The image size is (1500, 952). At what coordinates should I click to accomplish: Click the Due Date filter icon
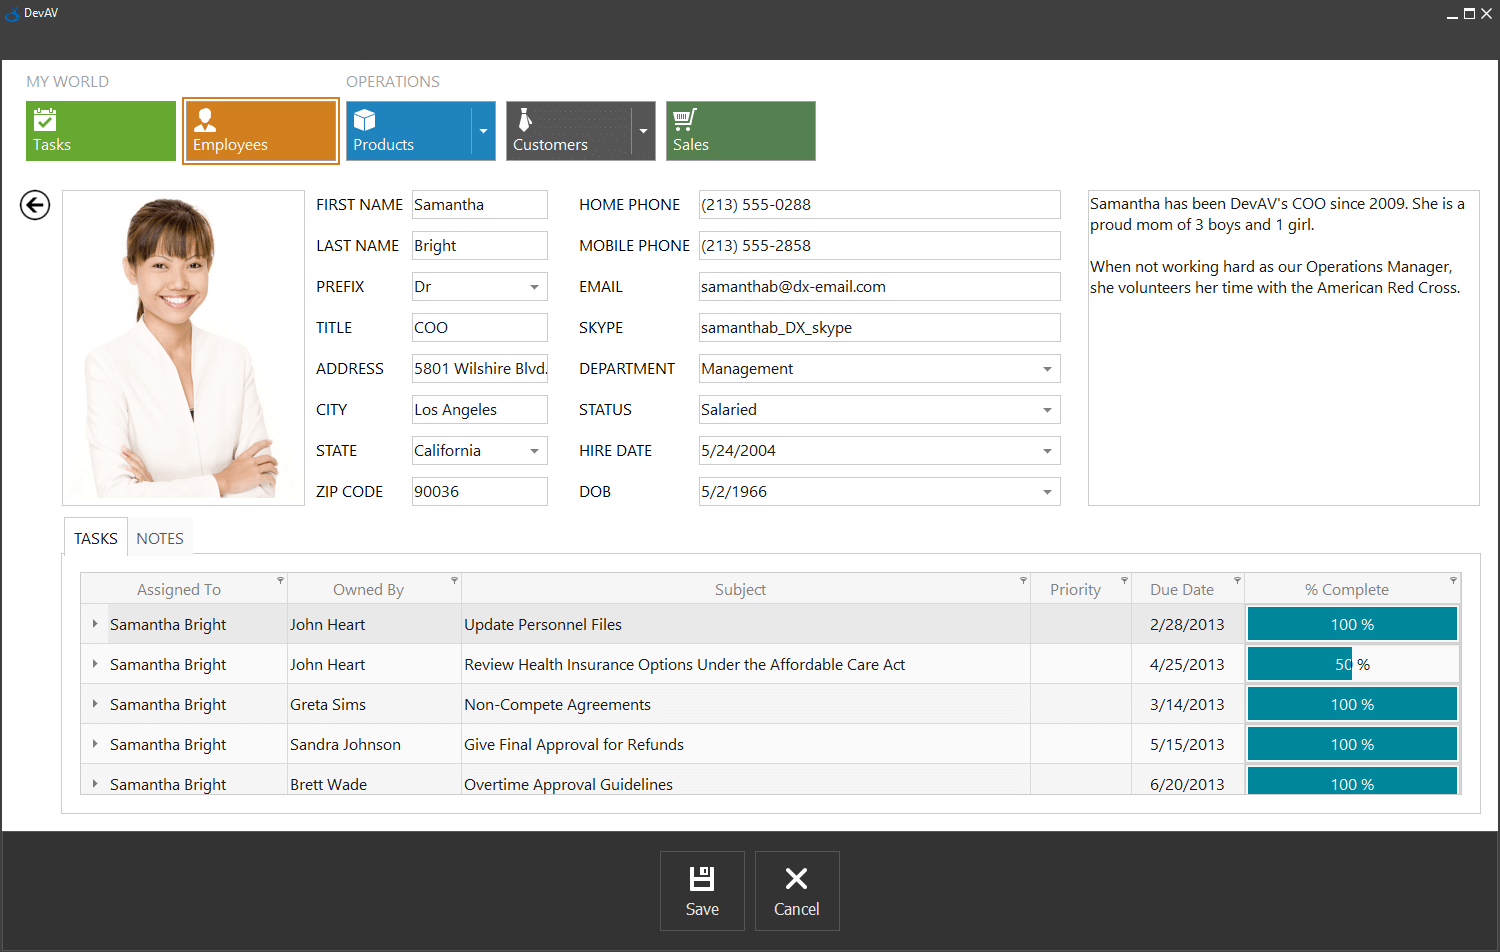pyautogui.click(x=1236, y=579)
